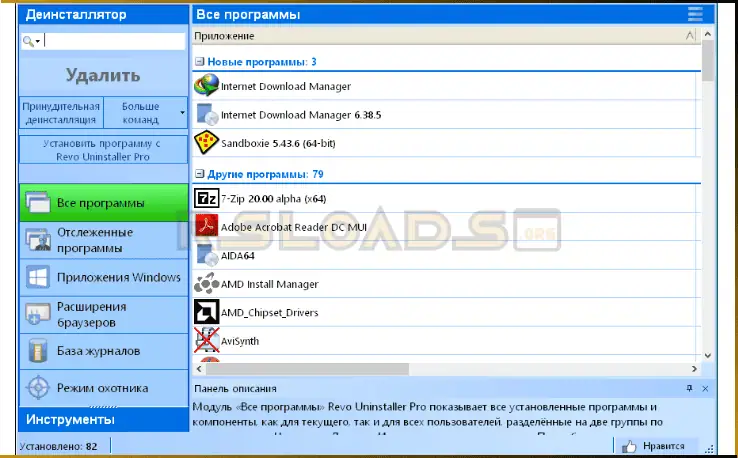
Task: Click the AIDA64 installer icon
Action: (207, 255)
